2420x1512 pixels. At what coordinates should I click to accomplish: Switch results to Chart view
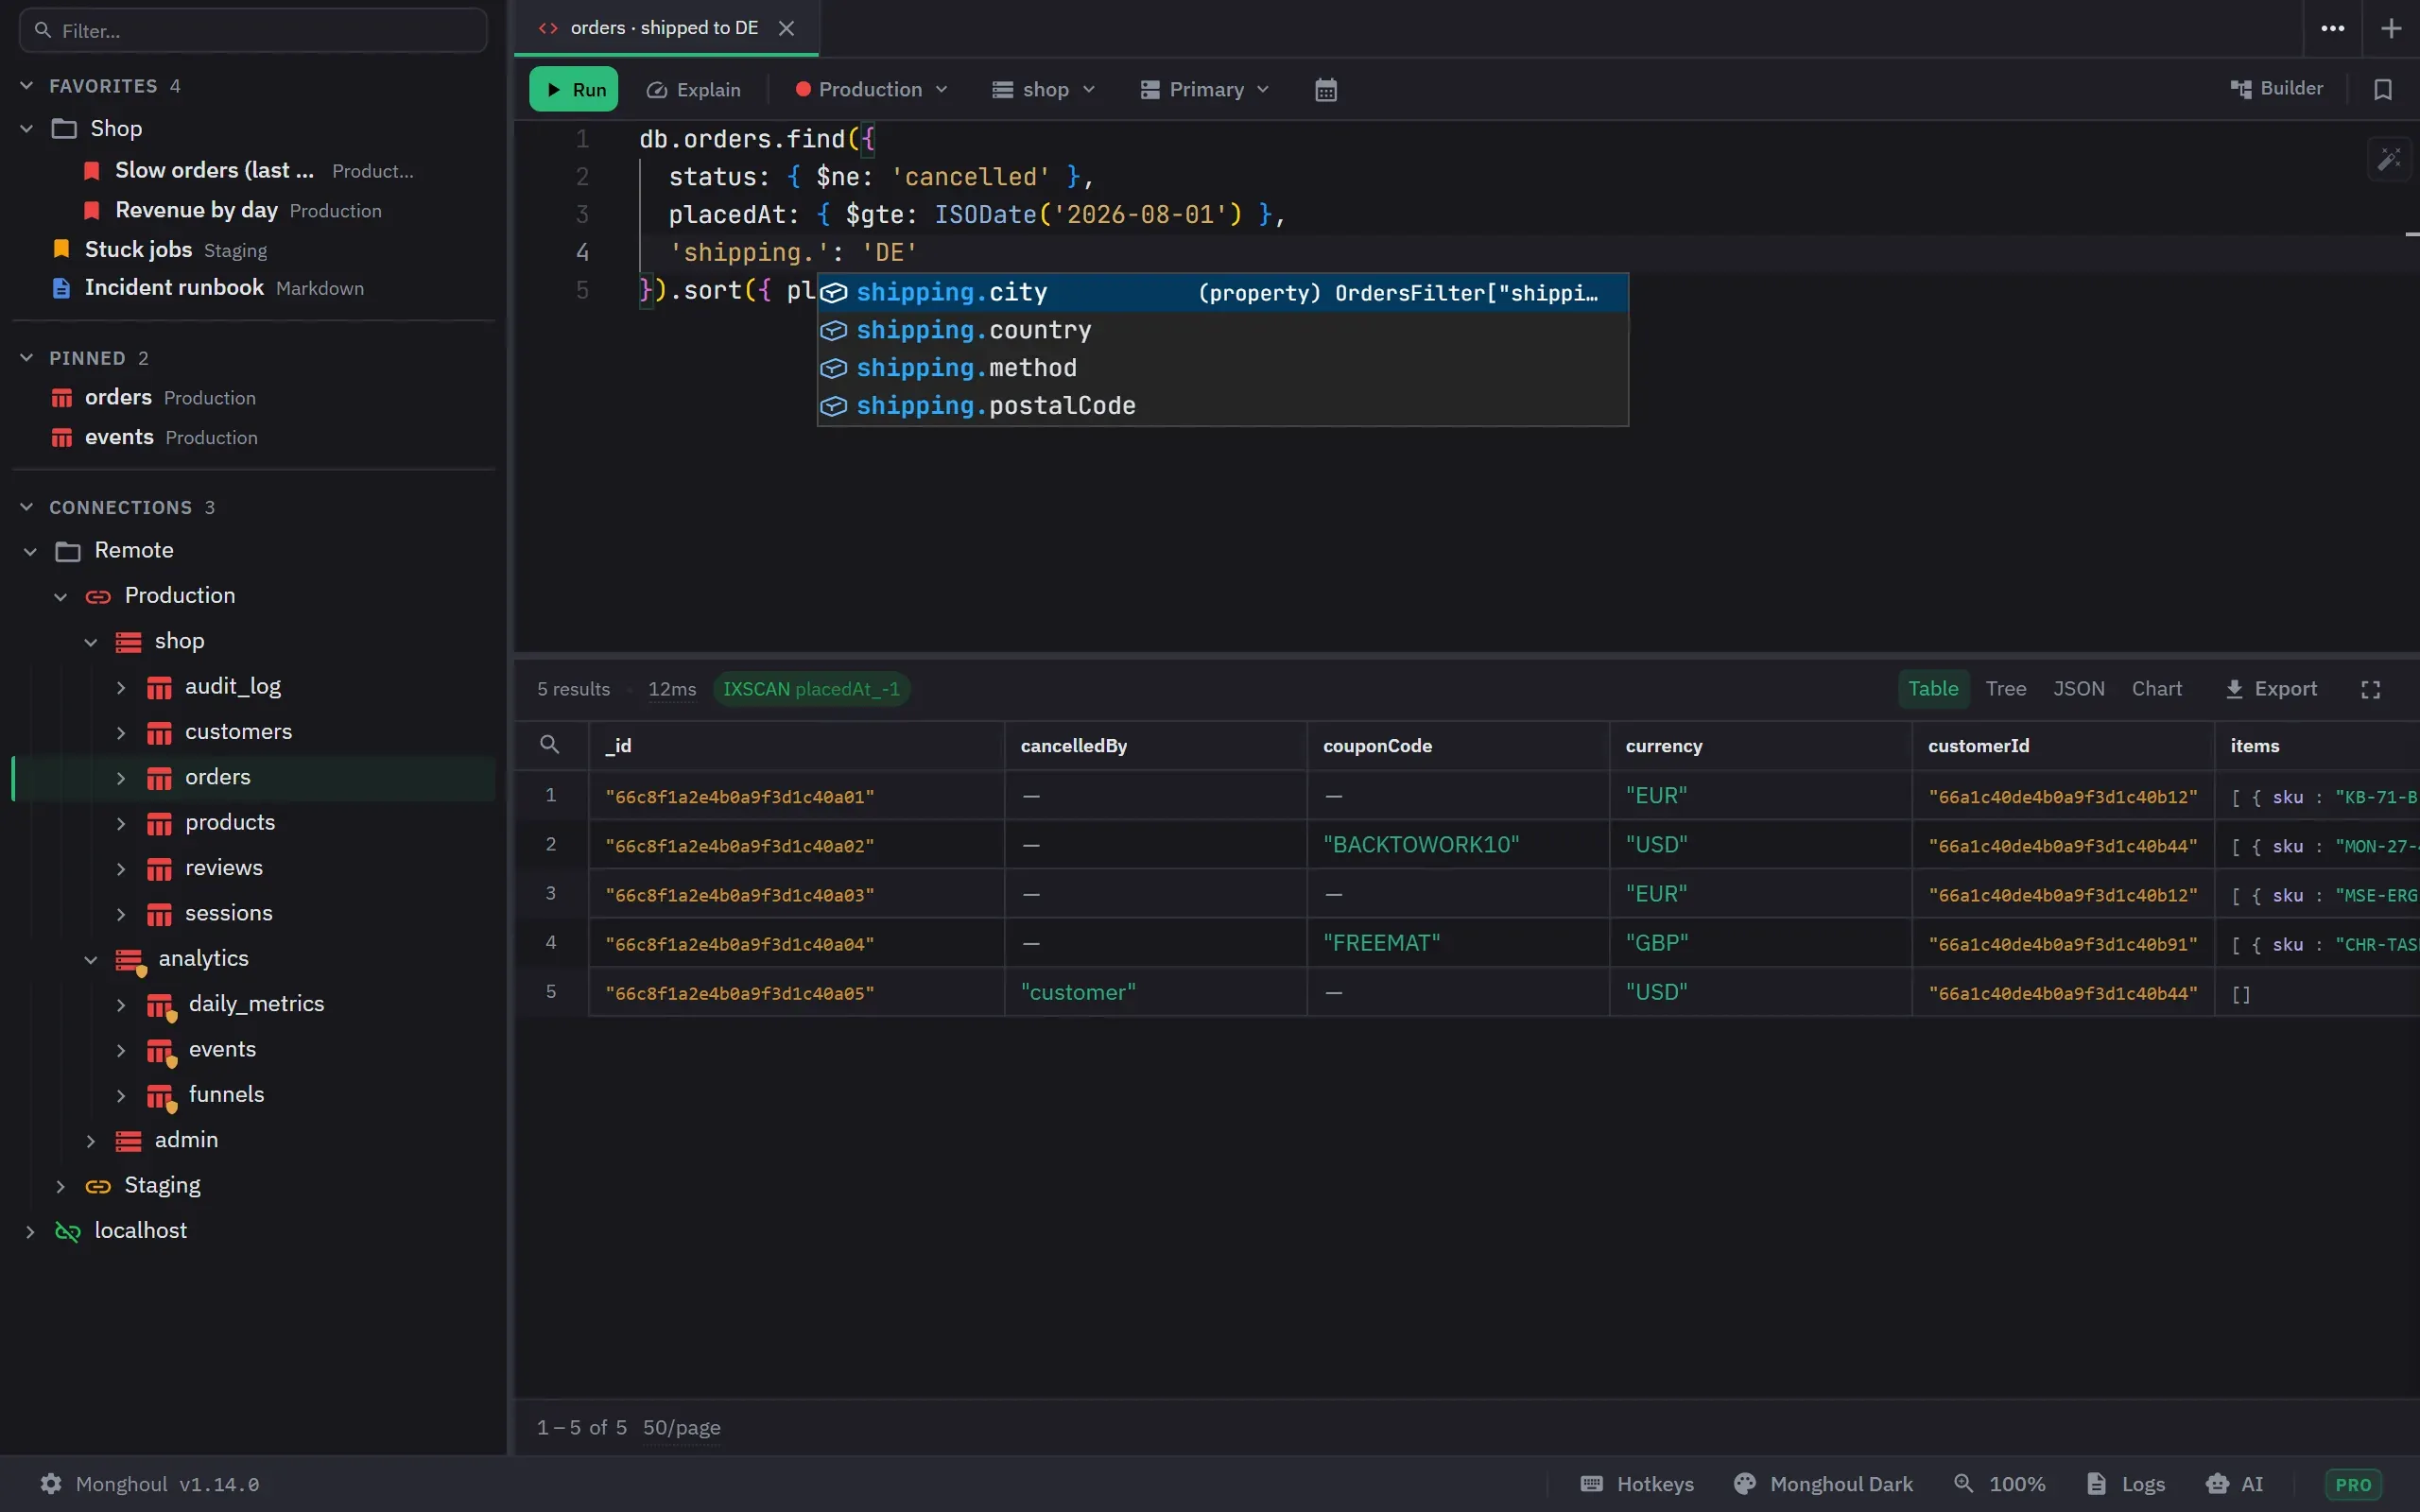[x=2156, y=689]
